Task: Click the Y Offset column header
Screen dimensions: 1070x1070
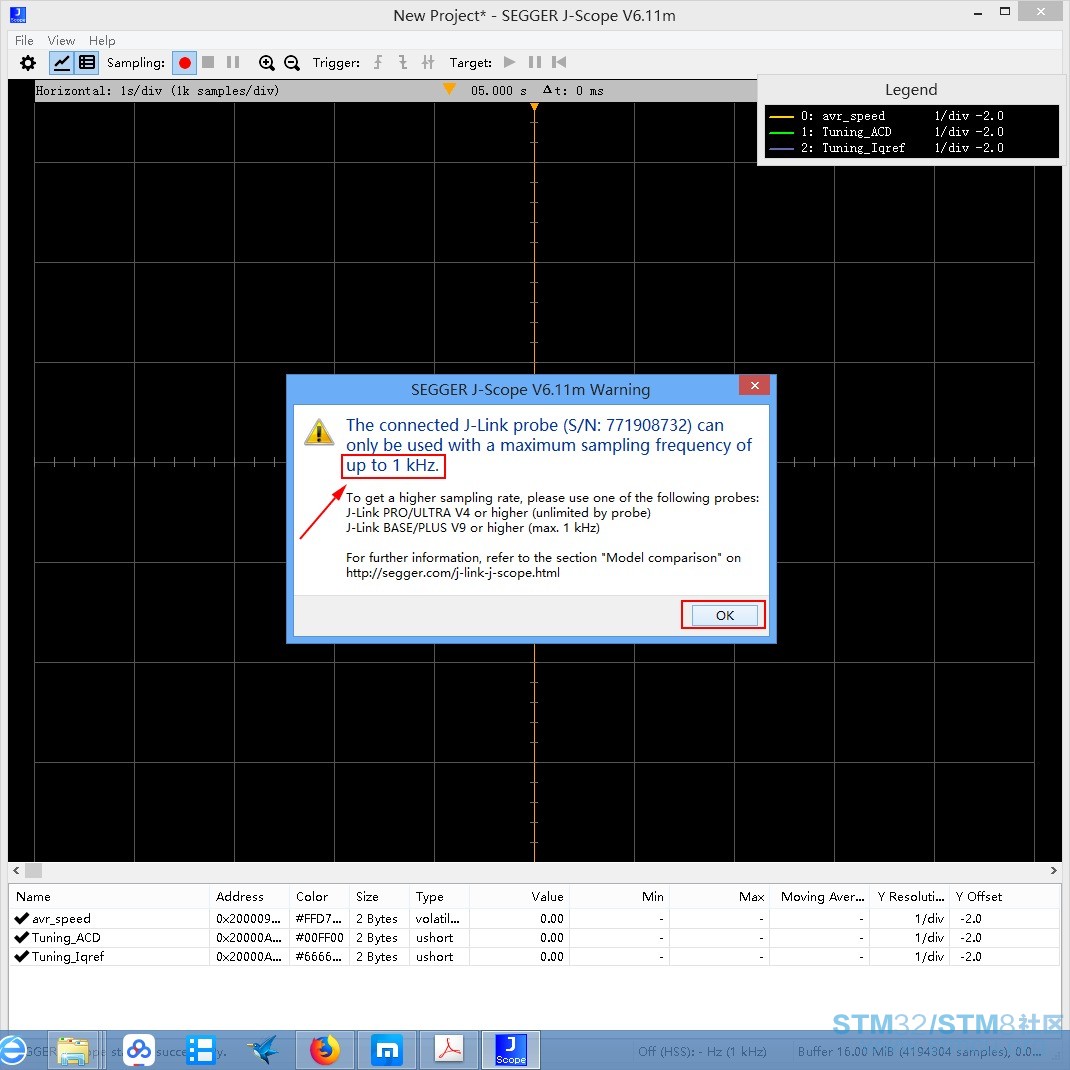Action: pos(1004,896)
